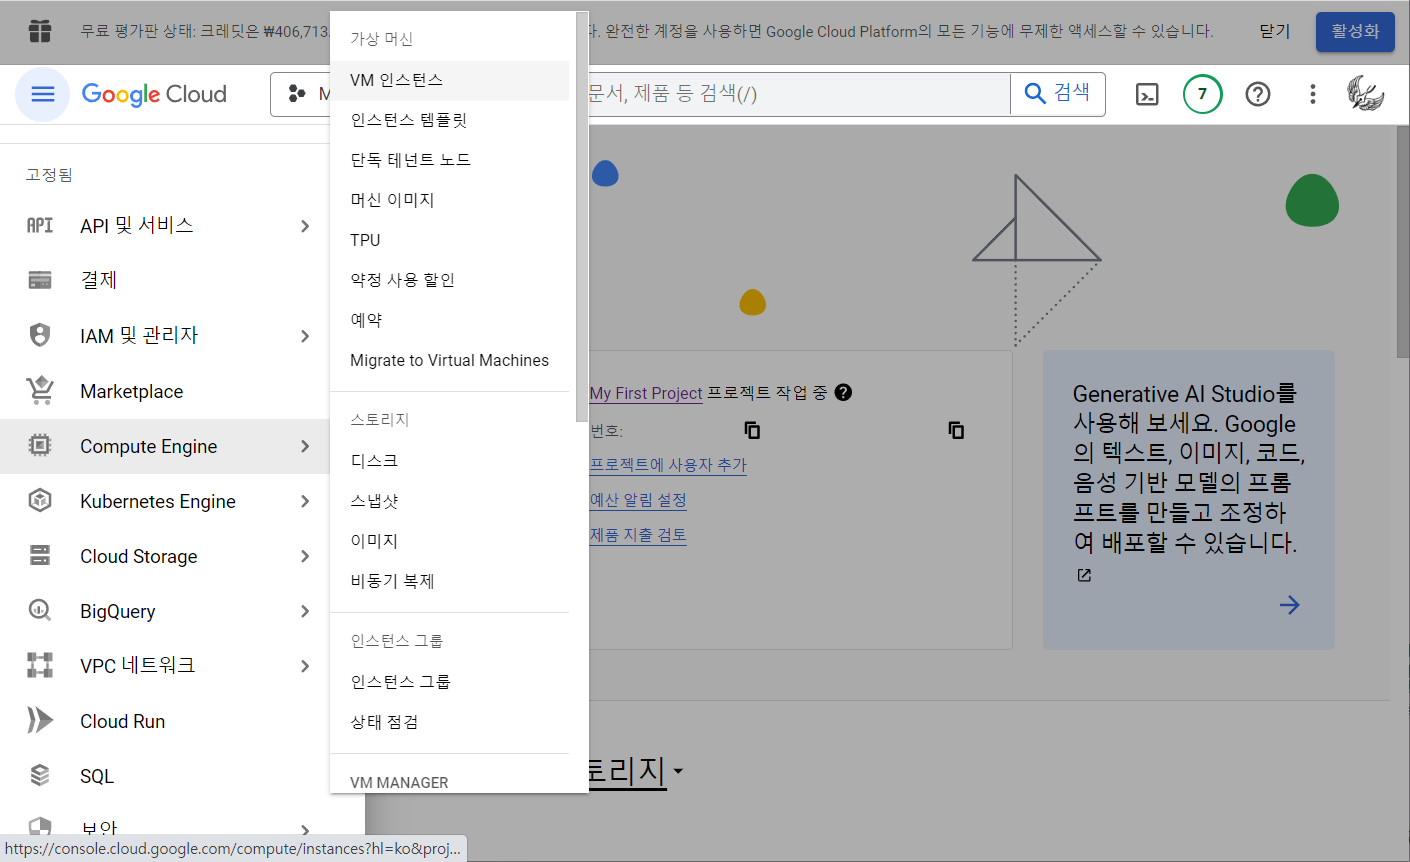The image size is (1410, 862).
Task: Expand the API 및 서비스 submenu chevron
Action: [305, 226]
